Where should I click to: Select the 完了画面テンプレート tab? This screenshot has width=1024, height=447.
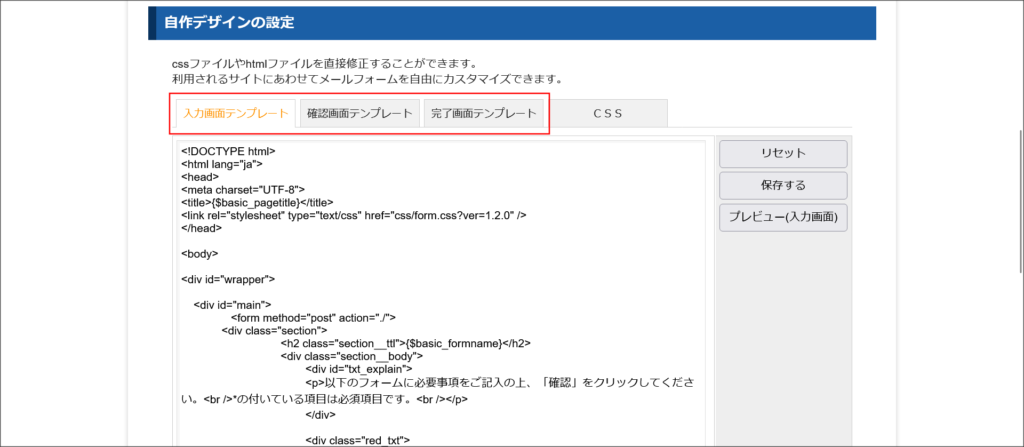pyautogui.click(x=484, y=114)
